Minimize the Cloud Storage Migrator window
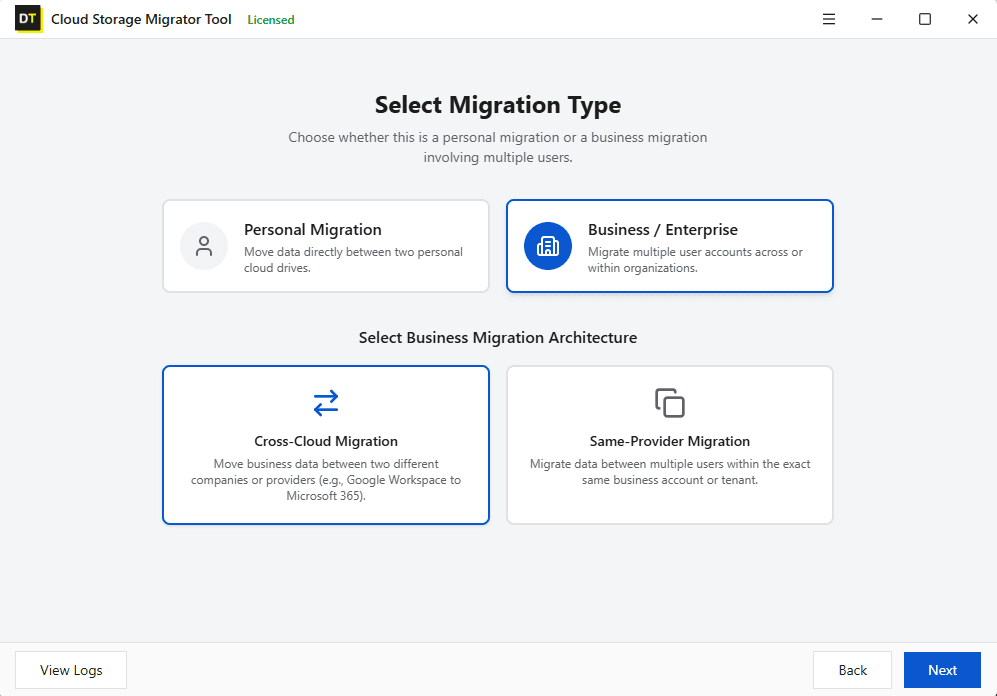The image size is (997, 696). coord(877,19)
